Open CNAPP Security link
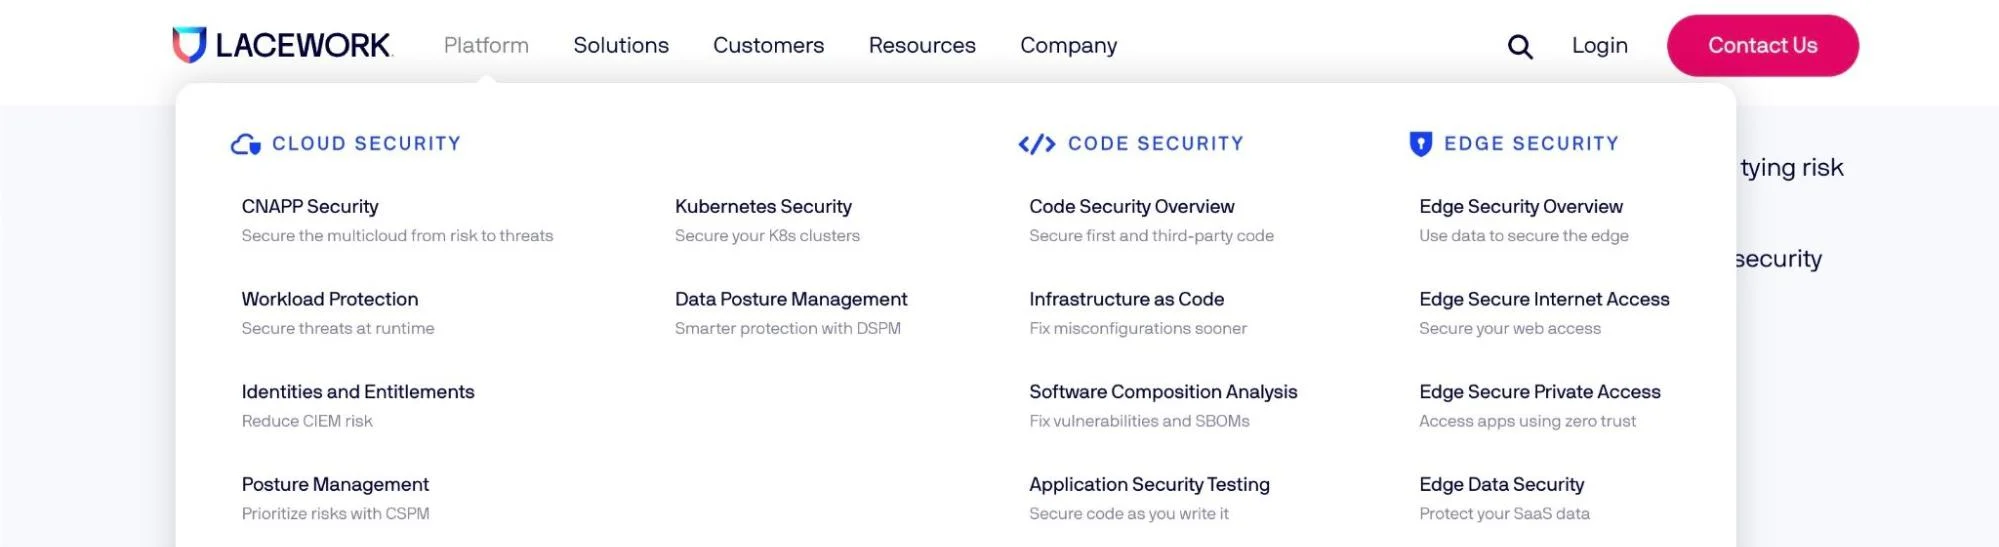Image resolution: width=1999 pixels, height=547 pixels. [310, 207]
